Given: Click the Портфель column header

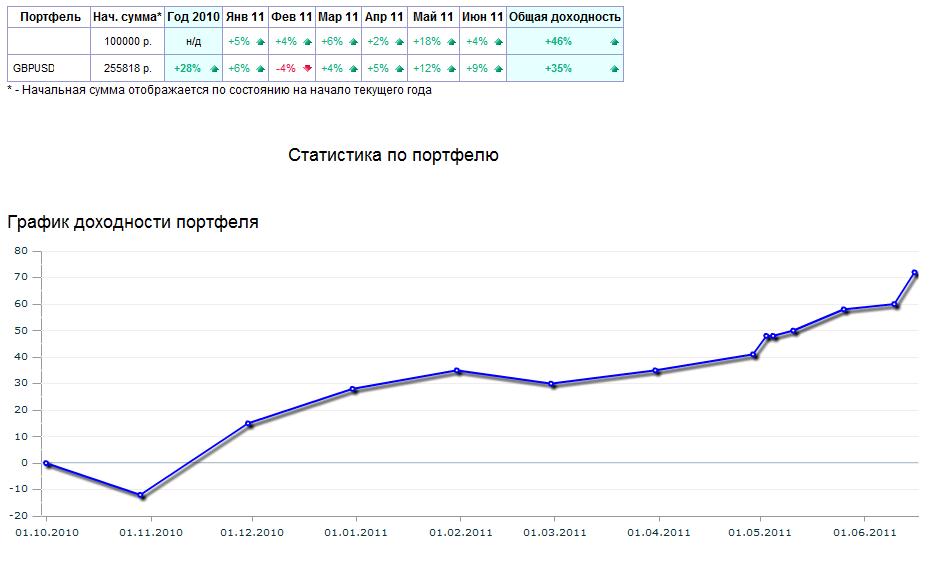Looking at the screenshot, I should pyautogui.click(x=50, y=17).
